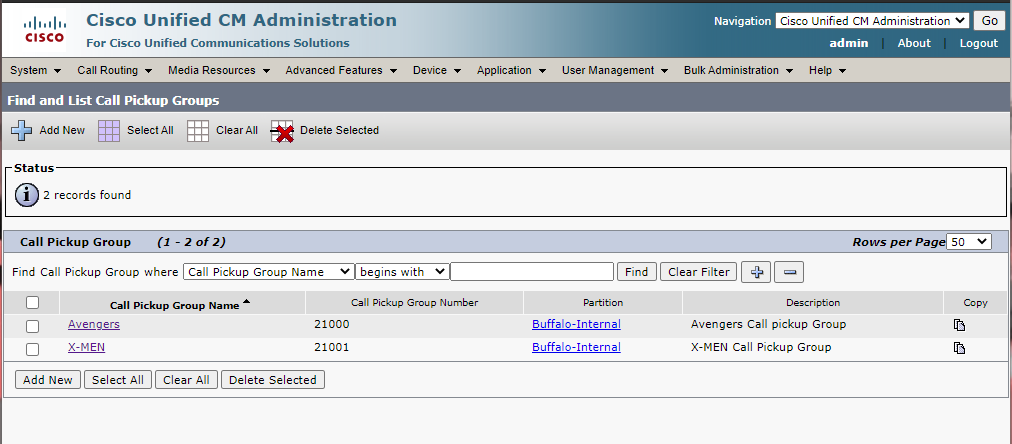Click the Delete Selected red X icon
This screenshot has width=1012, height=444.
pos(282,131)
